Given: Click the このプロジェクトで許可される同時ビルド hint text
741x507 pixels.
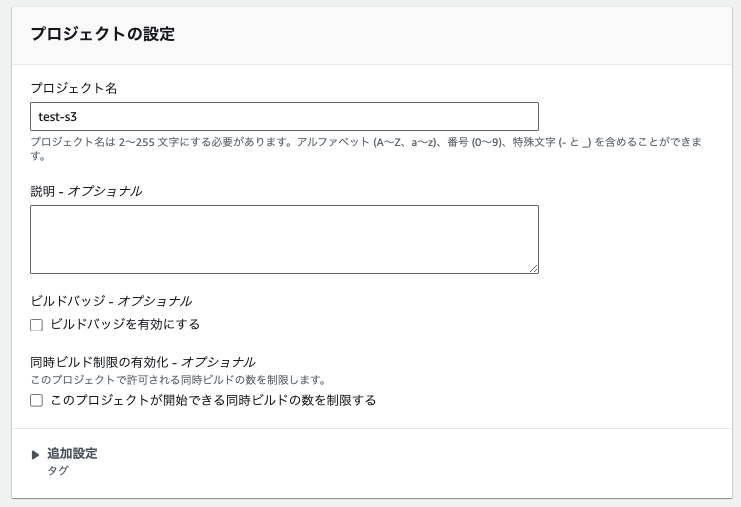Looking at the screenshot, I should pyautogui.click(x=178, y=379).
